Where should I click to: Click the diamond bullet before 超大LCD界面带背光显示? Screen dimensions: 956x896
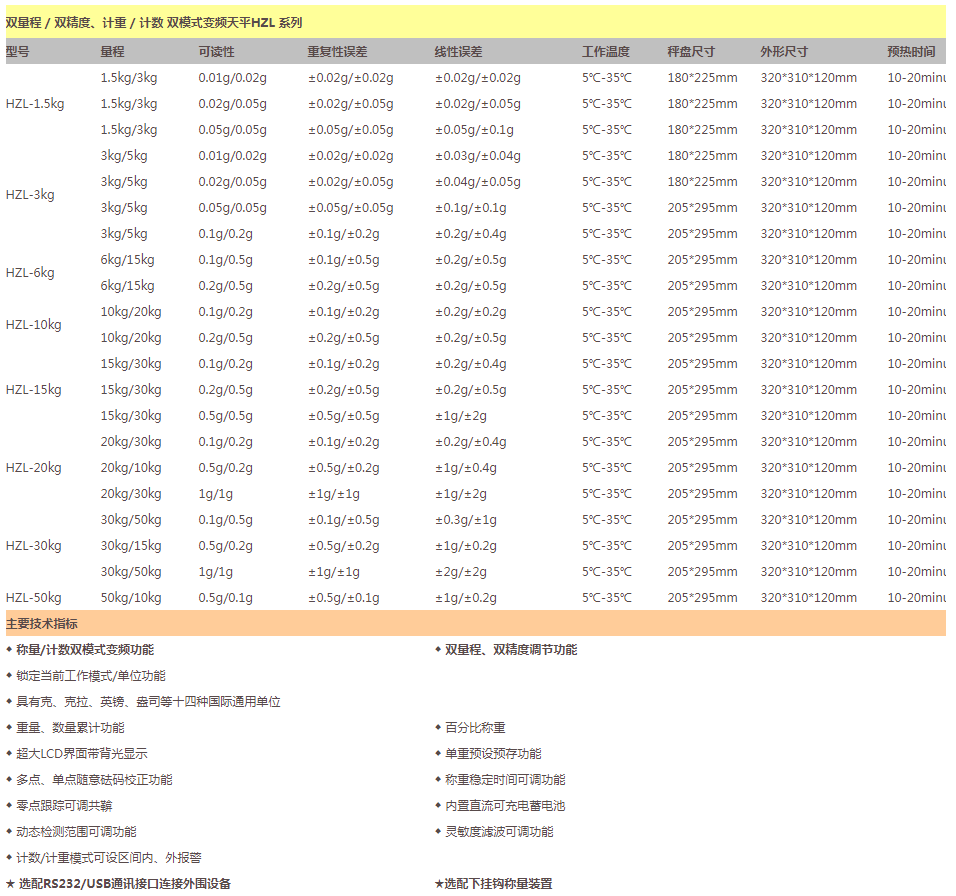pos(10,754)
